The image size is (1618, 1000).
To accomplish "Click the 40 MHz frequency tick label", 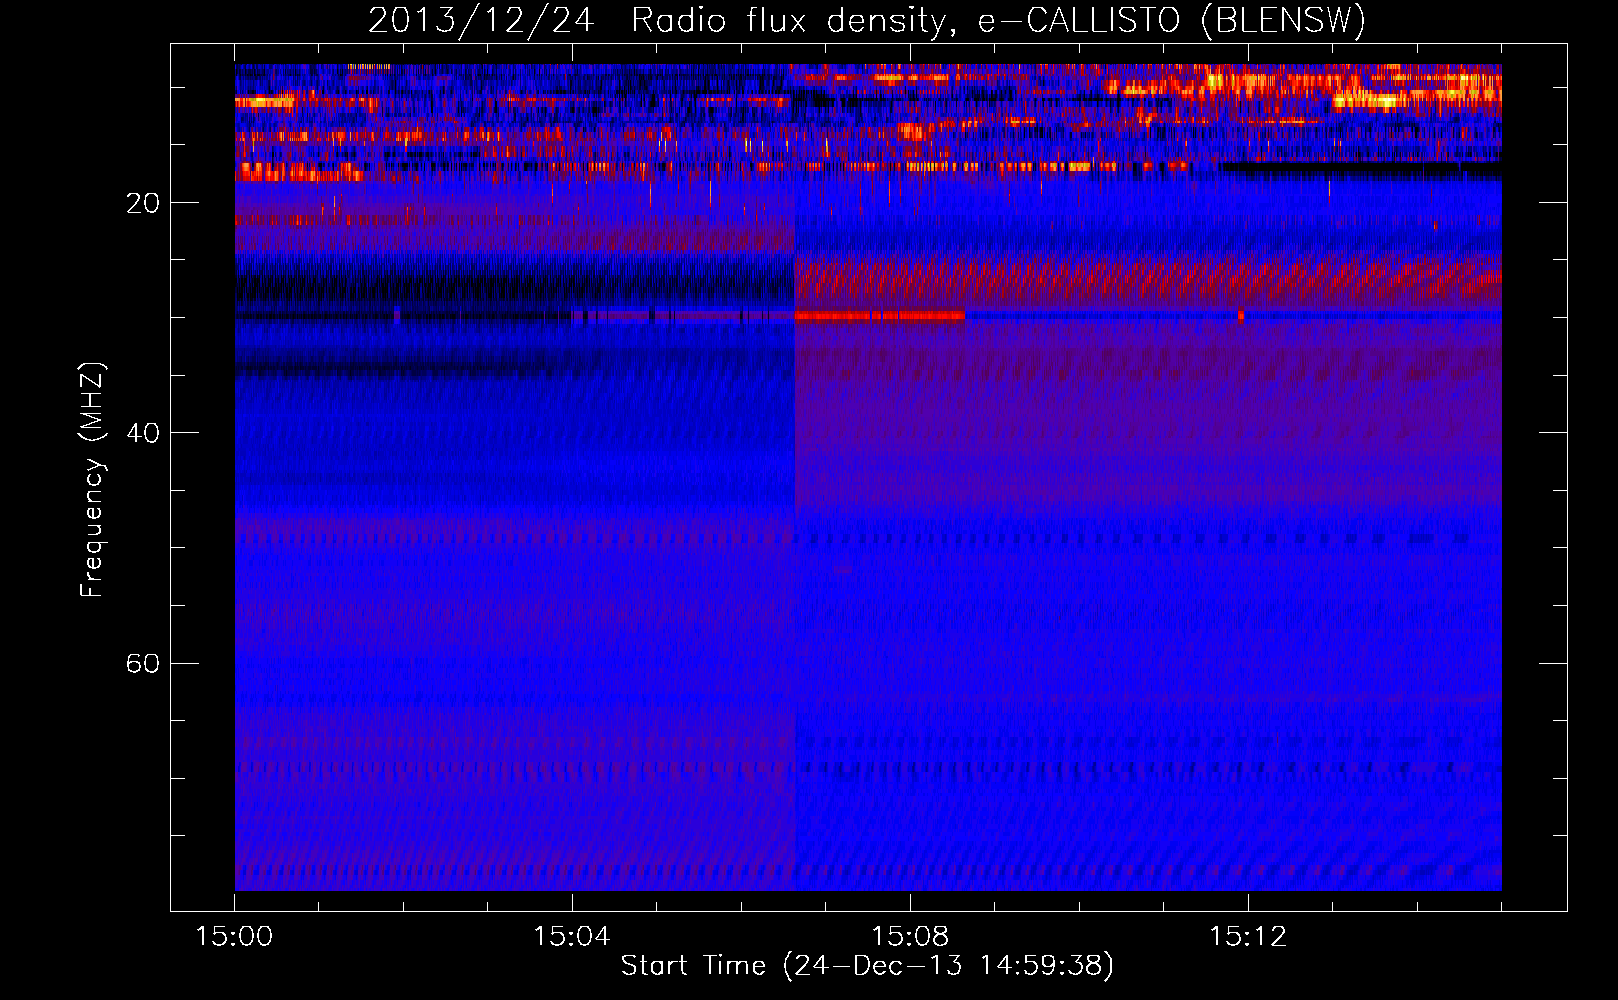I will coord(142,433).
